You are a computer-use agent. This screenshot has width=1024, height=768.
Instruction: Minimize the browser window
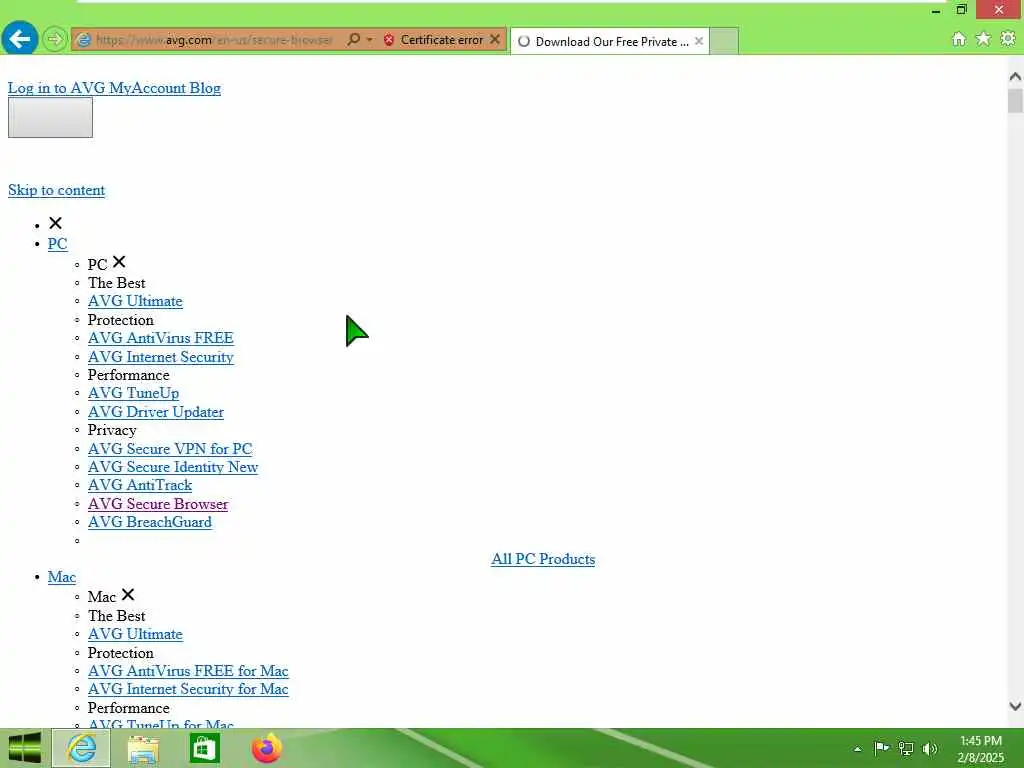(x=936, y=10)
